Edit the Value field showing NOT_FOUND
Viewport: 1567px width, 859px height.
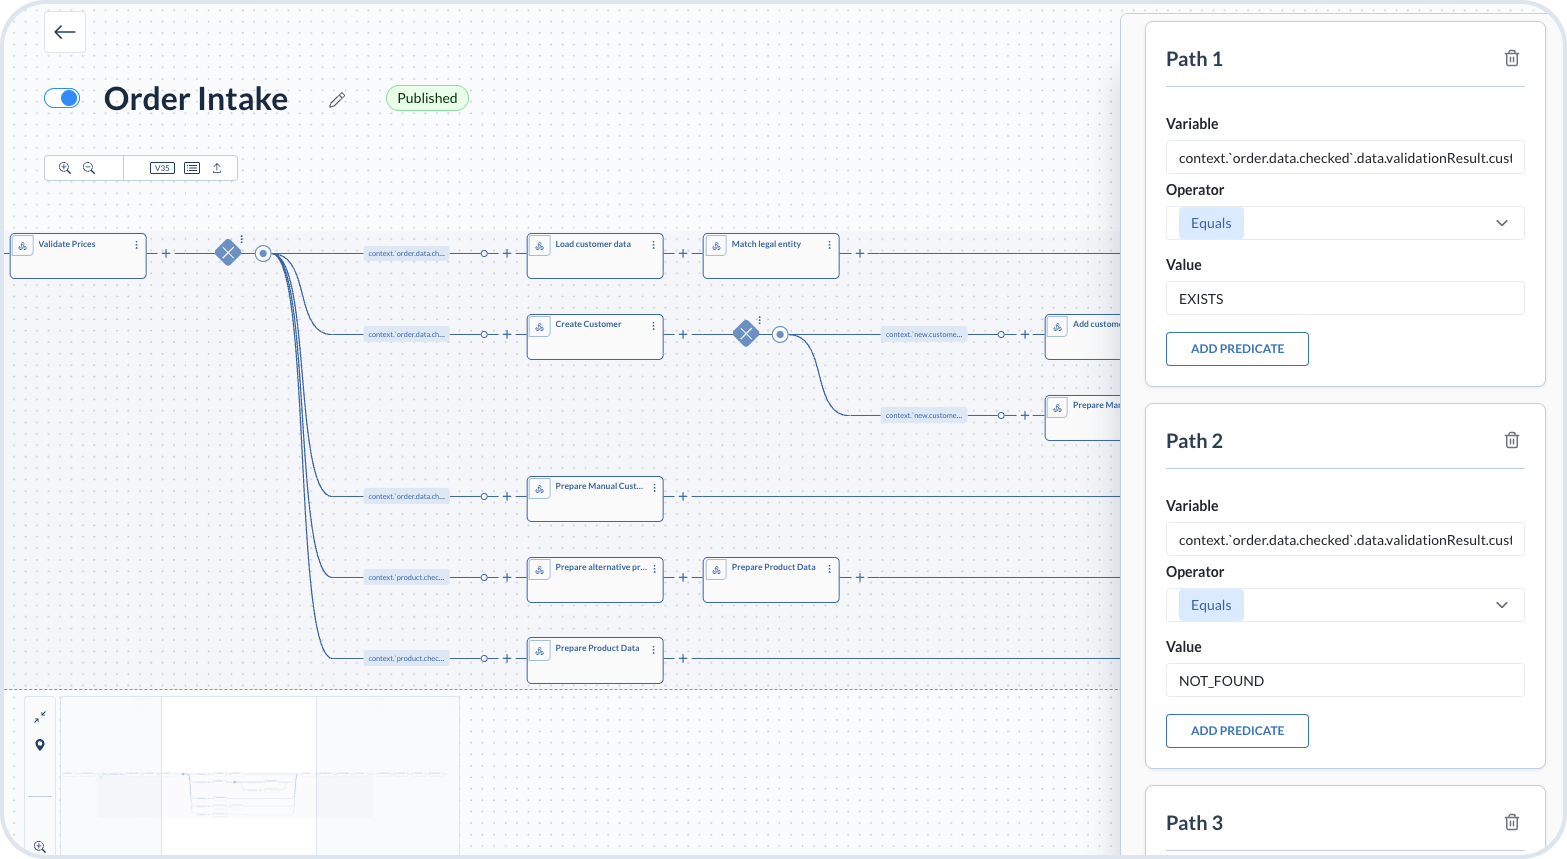(1344, 680)
